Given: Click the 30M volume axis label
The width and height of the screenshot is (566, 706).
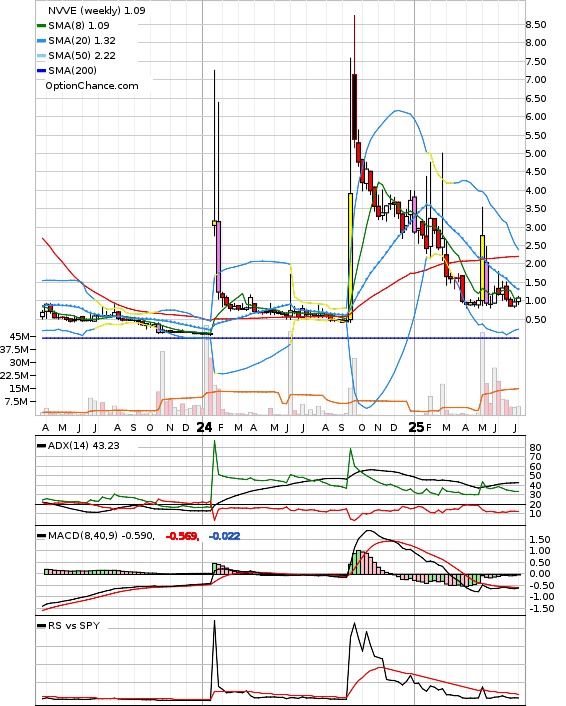Looking at the screenshot, I should coord(20,362).
